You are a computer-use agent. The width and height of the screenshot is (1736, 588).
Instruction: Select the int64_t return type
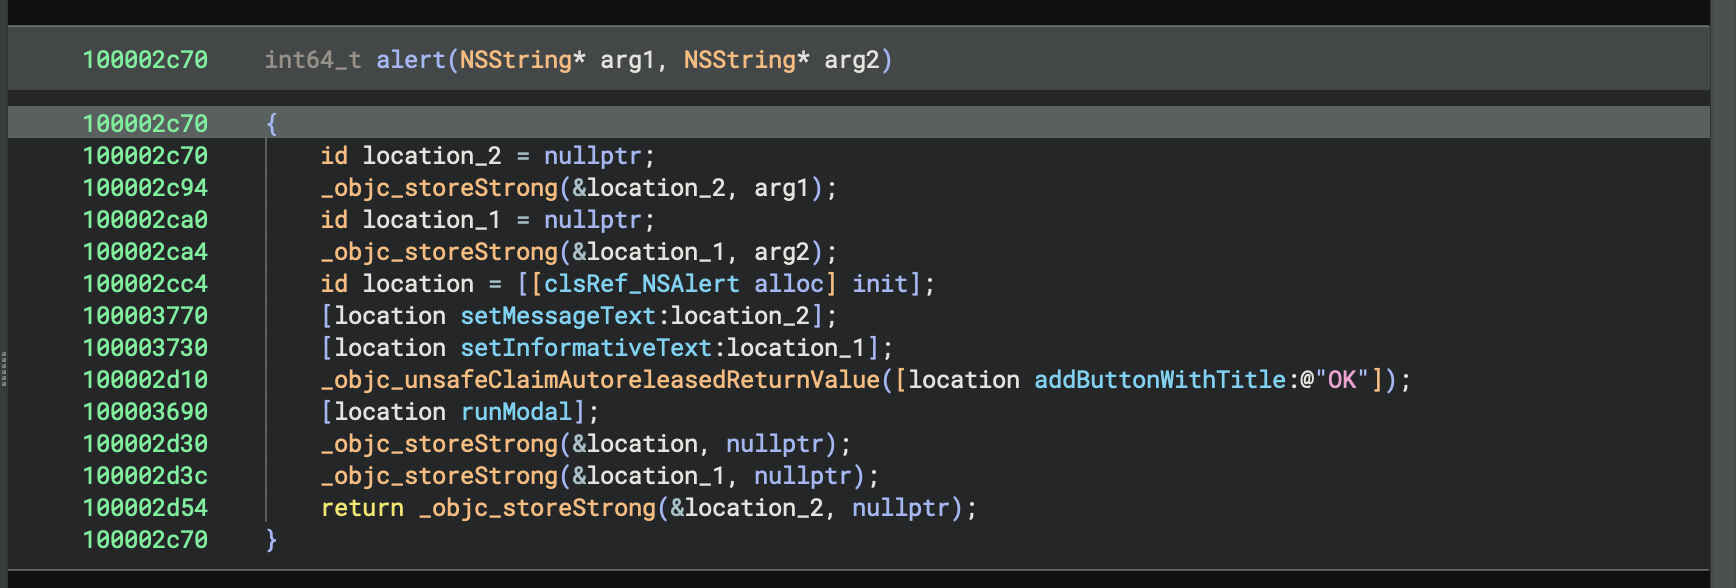[313, 60]
